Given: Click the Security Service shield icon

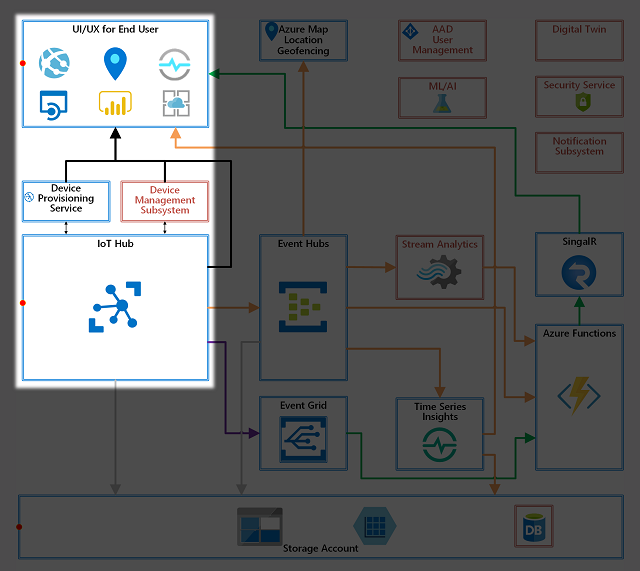Looking at the screenshot, I should tap(583, 102).
